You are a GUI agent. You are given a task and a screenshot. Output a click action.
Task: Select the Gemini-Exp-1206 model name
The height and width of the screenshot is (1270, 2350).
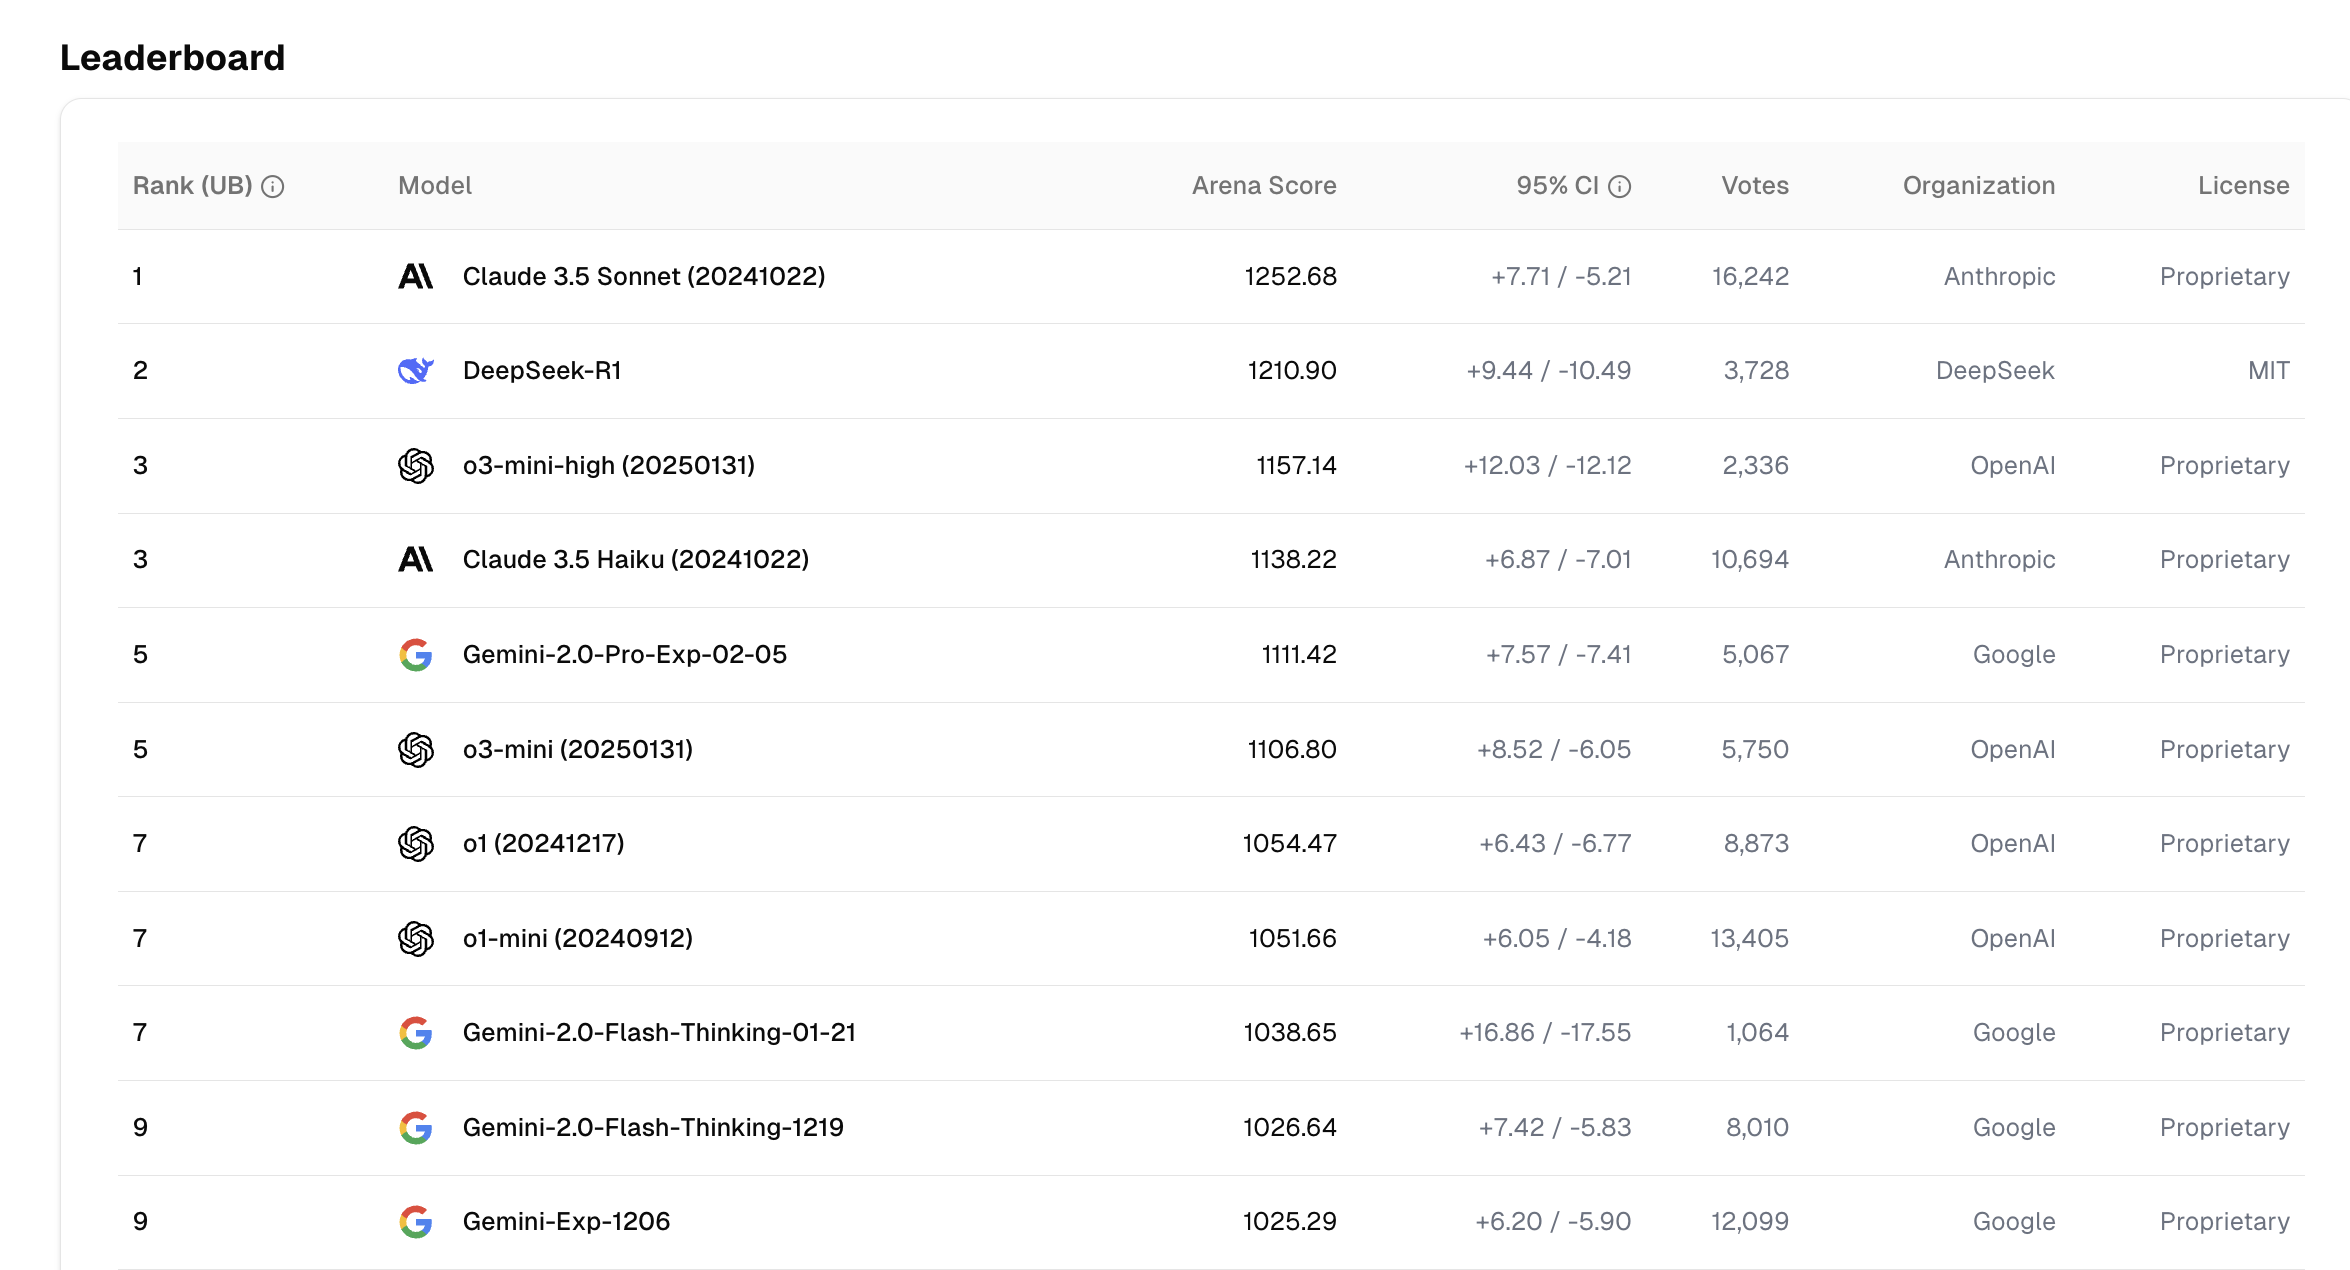coord(566,1222)
